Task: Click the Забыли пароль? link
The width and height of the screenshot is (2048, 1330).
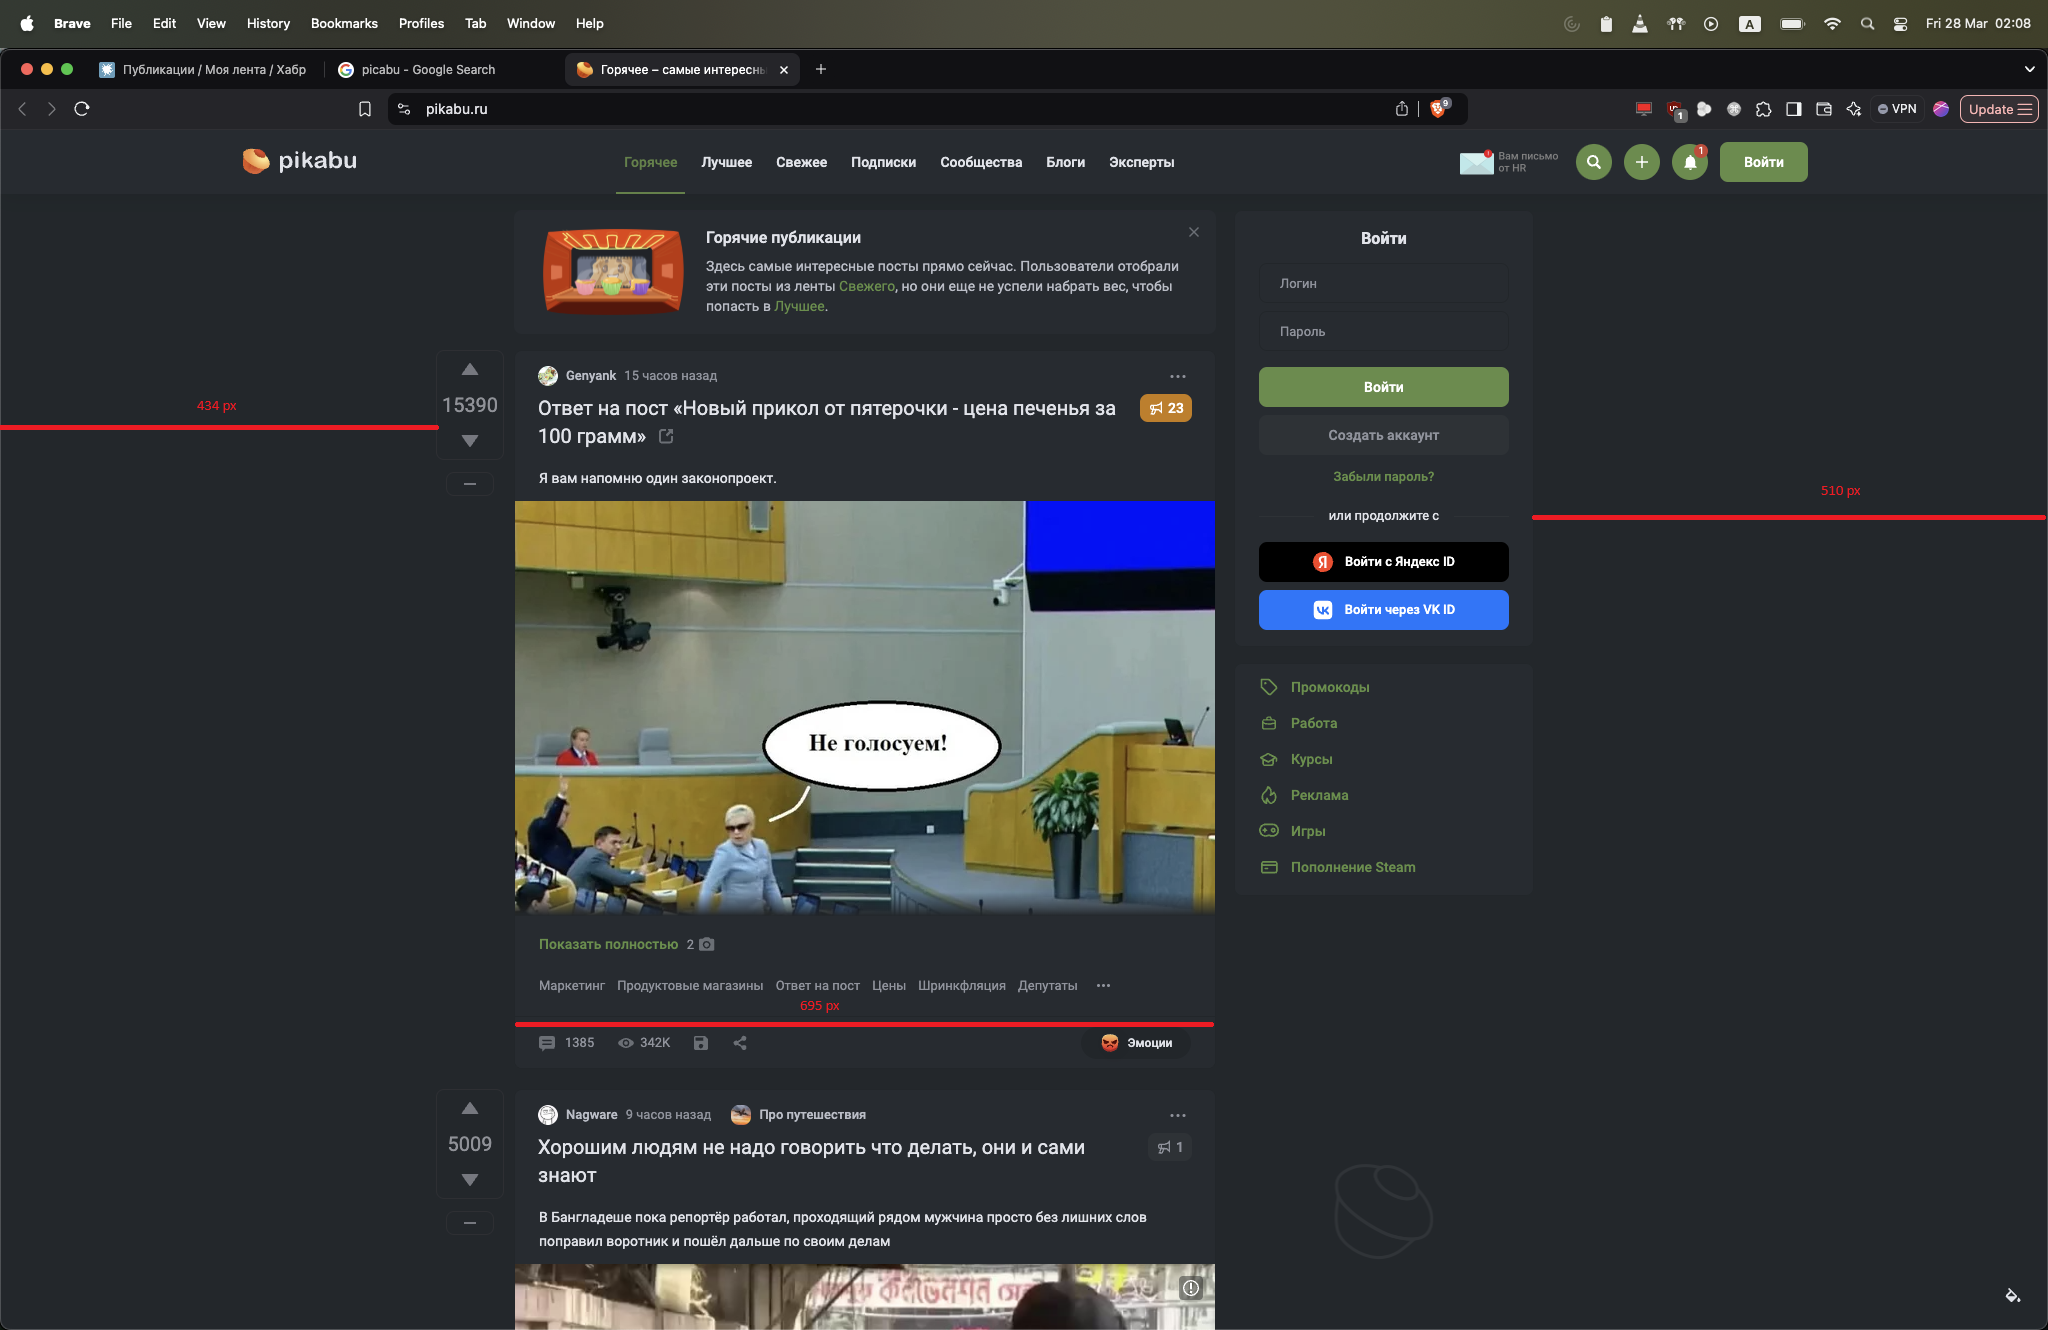Action: click(x=1383, y=477)
